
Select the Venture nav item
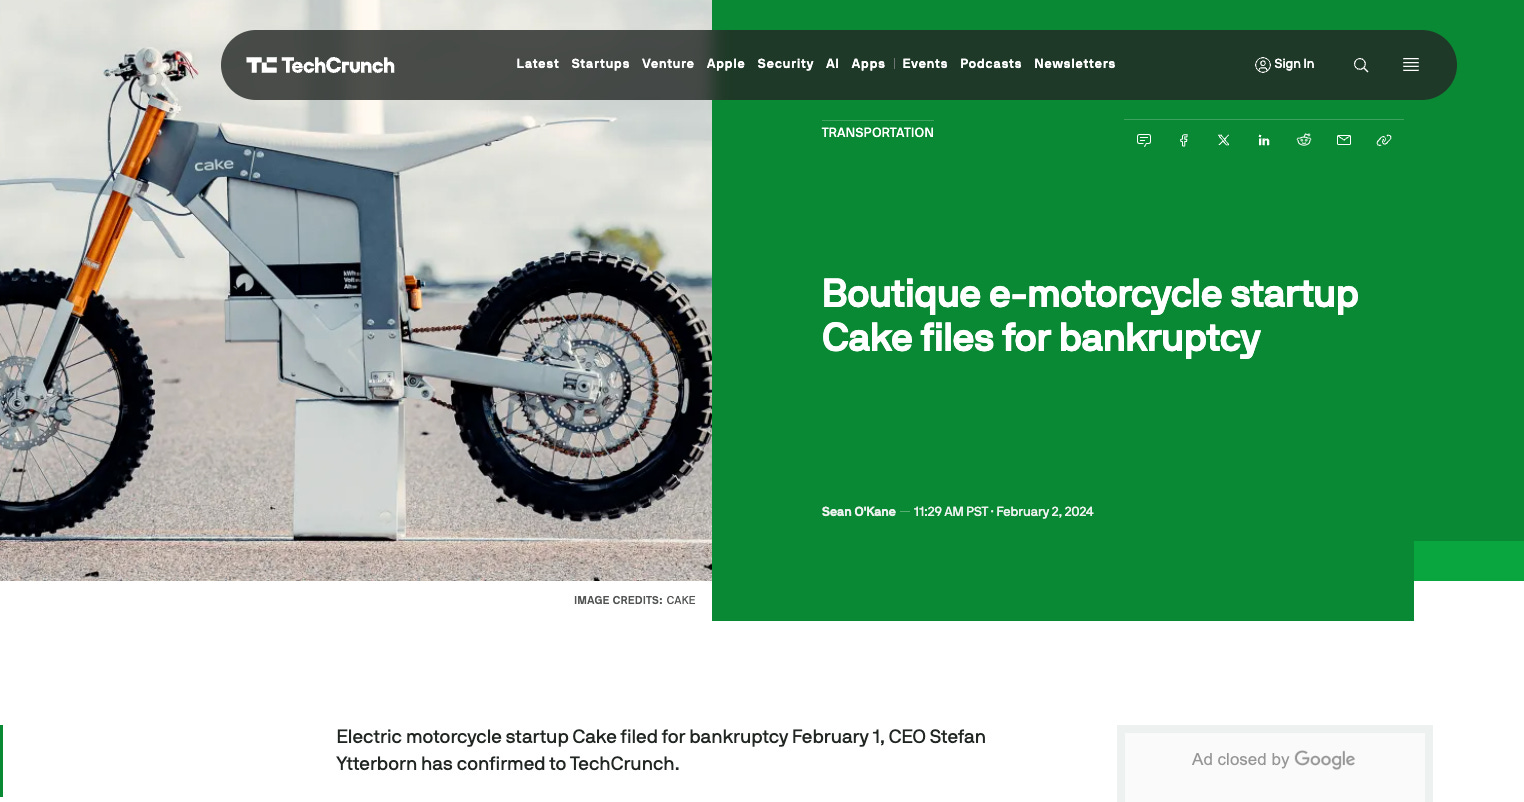[668, 64]
